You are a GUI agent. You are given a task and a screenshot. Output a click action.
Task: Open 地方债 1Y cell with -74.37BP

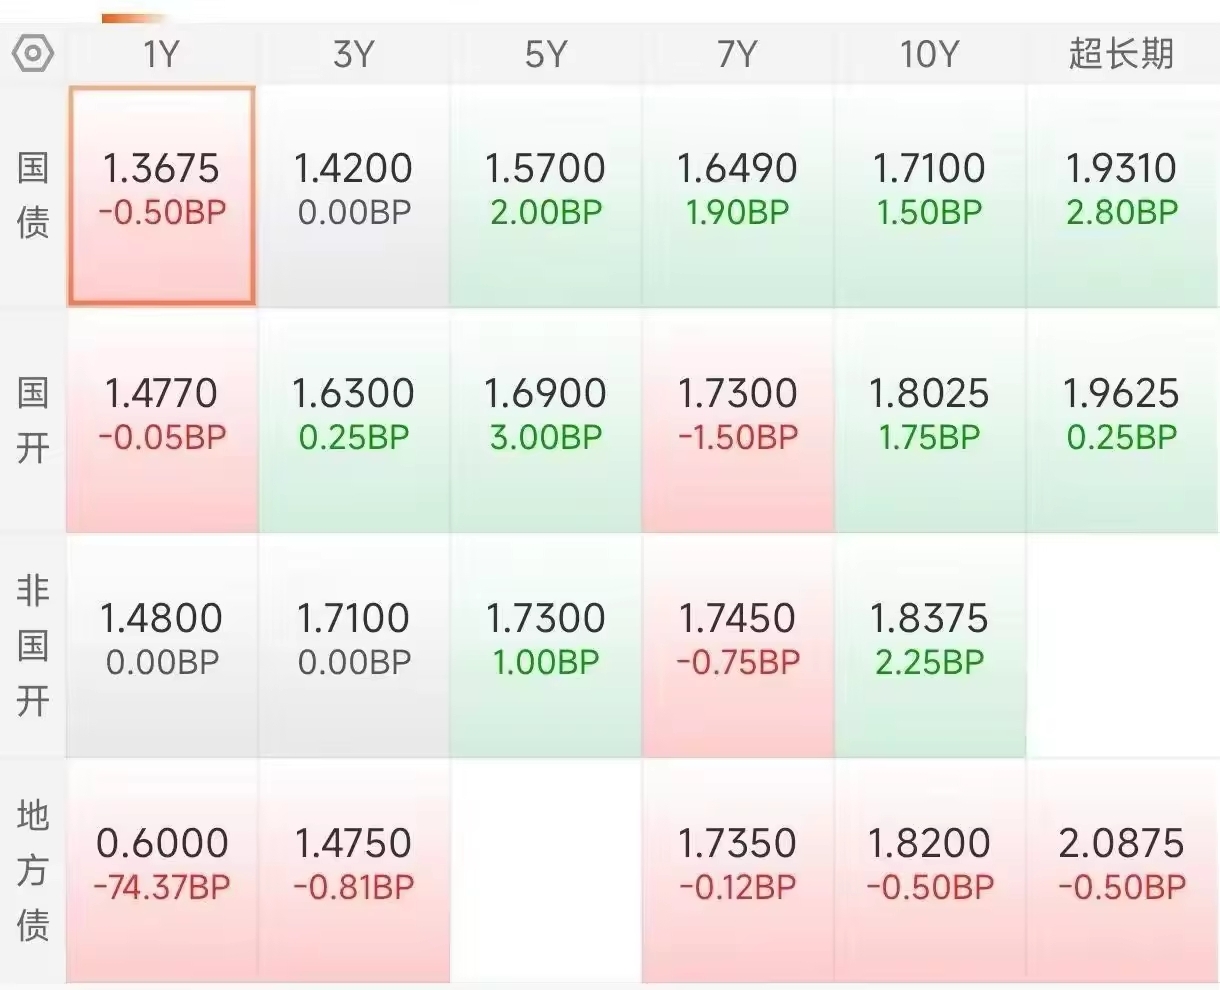pos(161,871)
